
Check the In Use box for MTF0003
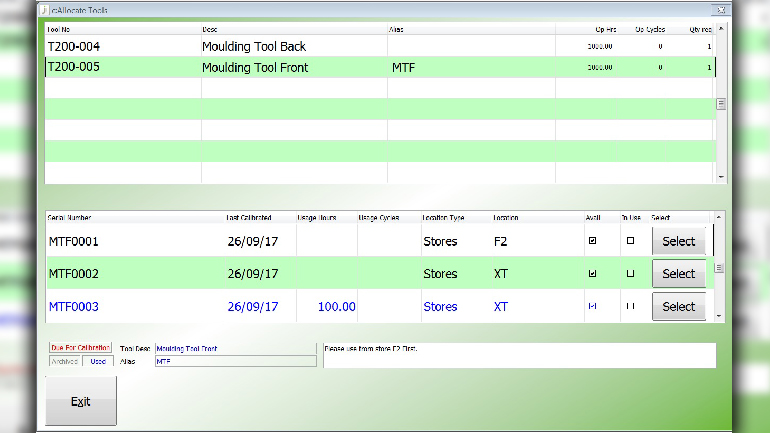(629, 306)
